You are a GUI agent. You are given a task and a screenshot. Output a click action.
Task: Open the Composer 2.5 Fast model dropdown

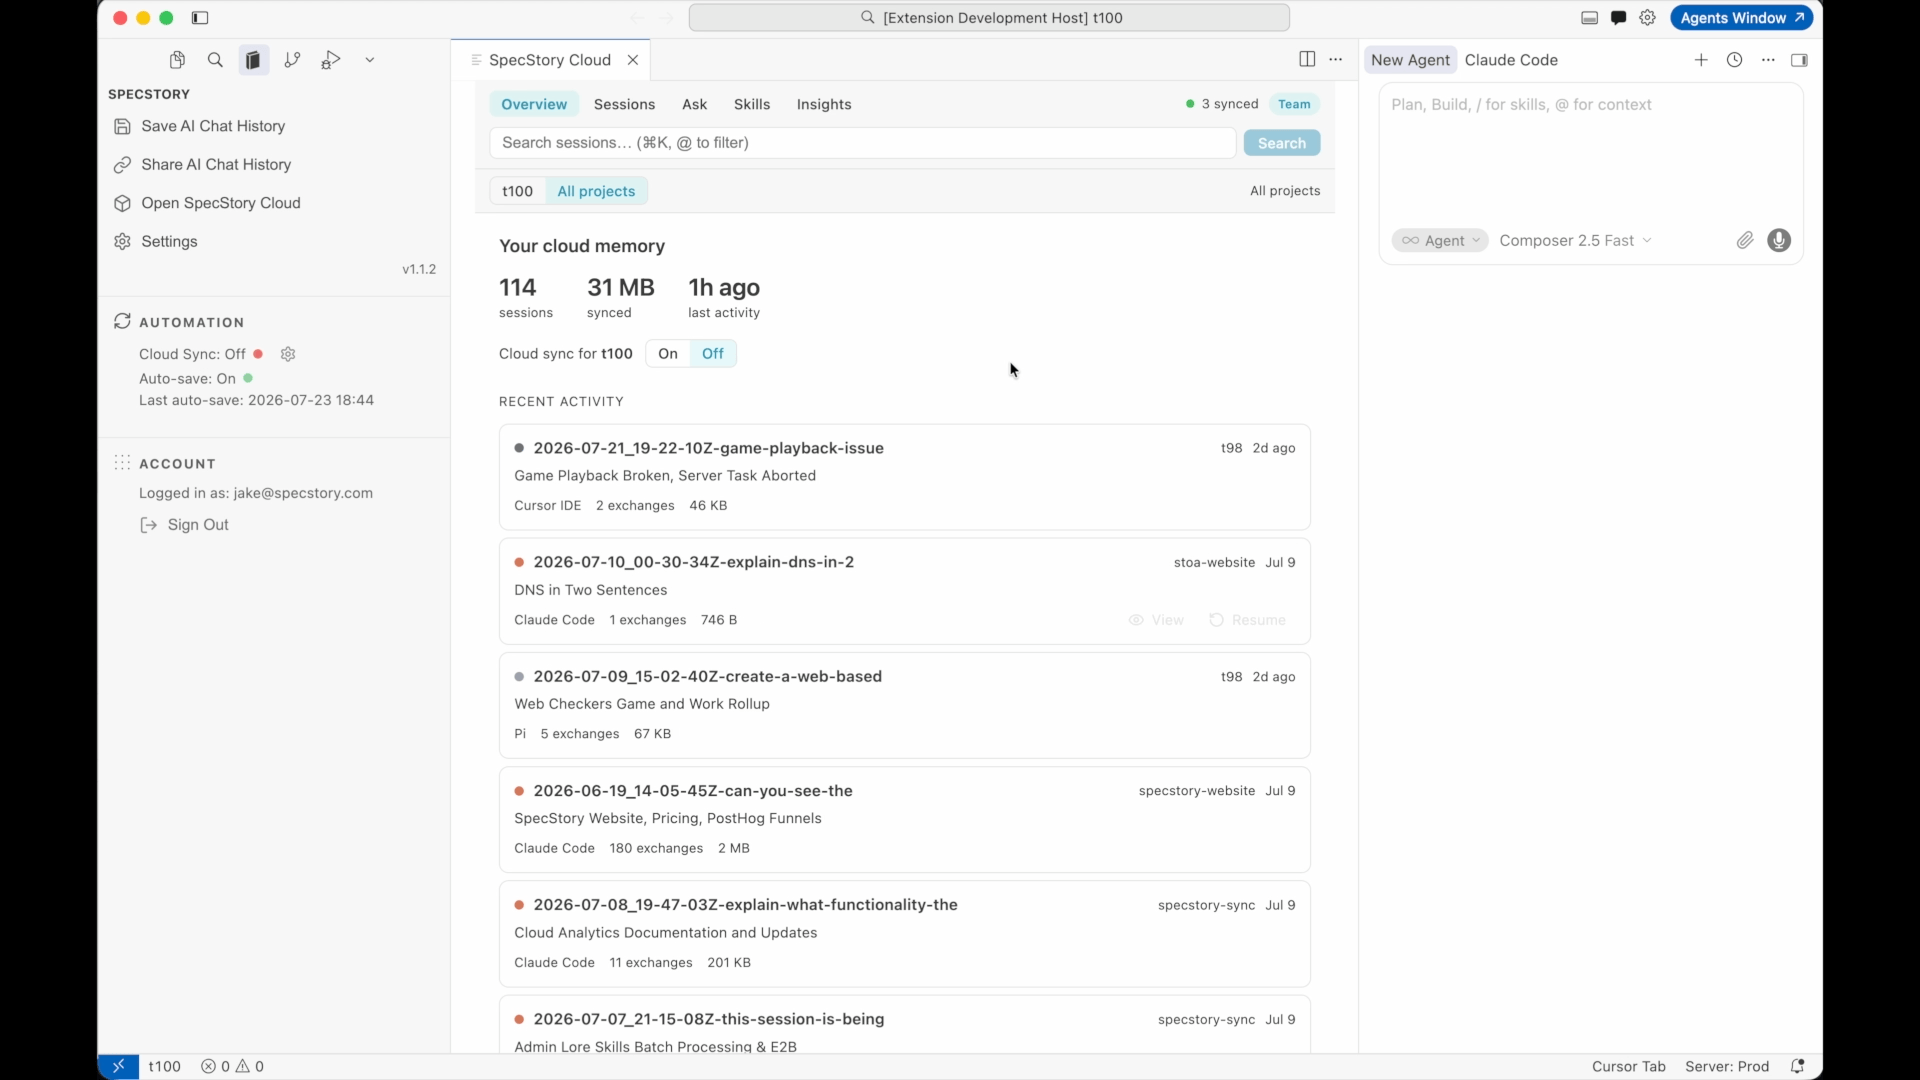pyautogui.click(x=1576, y=240)
